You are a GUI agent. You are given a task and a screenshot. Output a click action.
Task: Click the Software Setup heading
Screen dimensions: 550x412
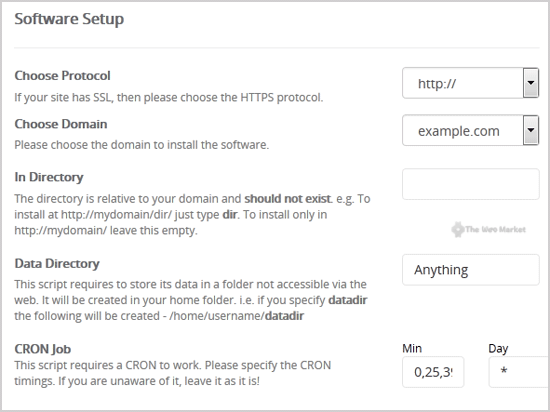69,19
